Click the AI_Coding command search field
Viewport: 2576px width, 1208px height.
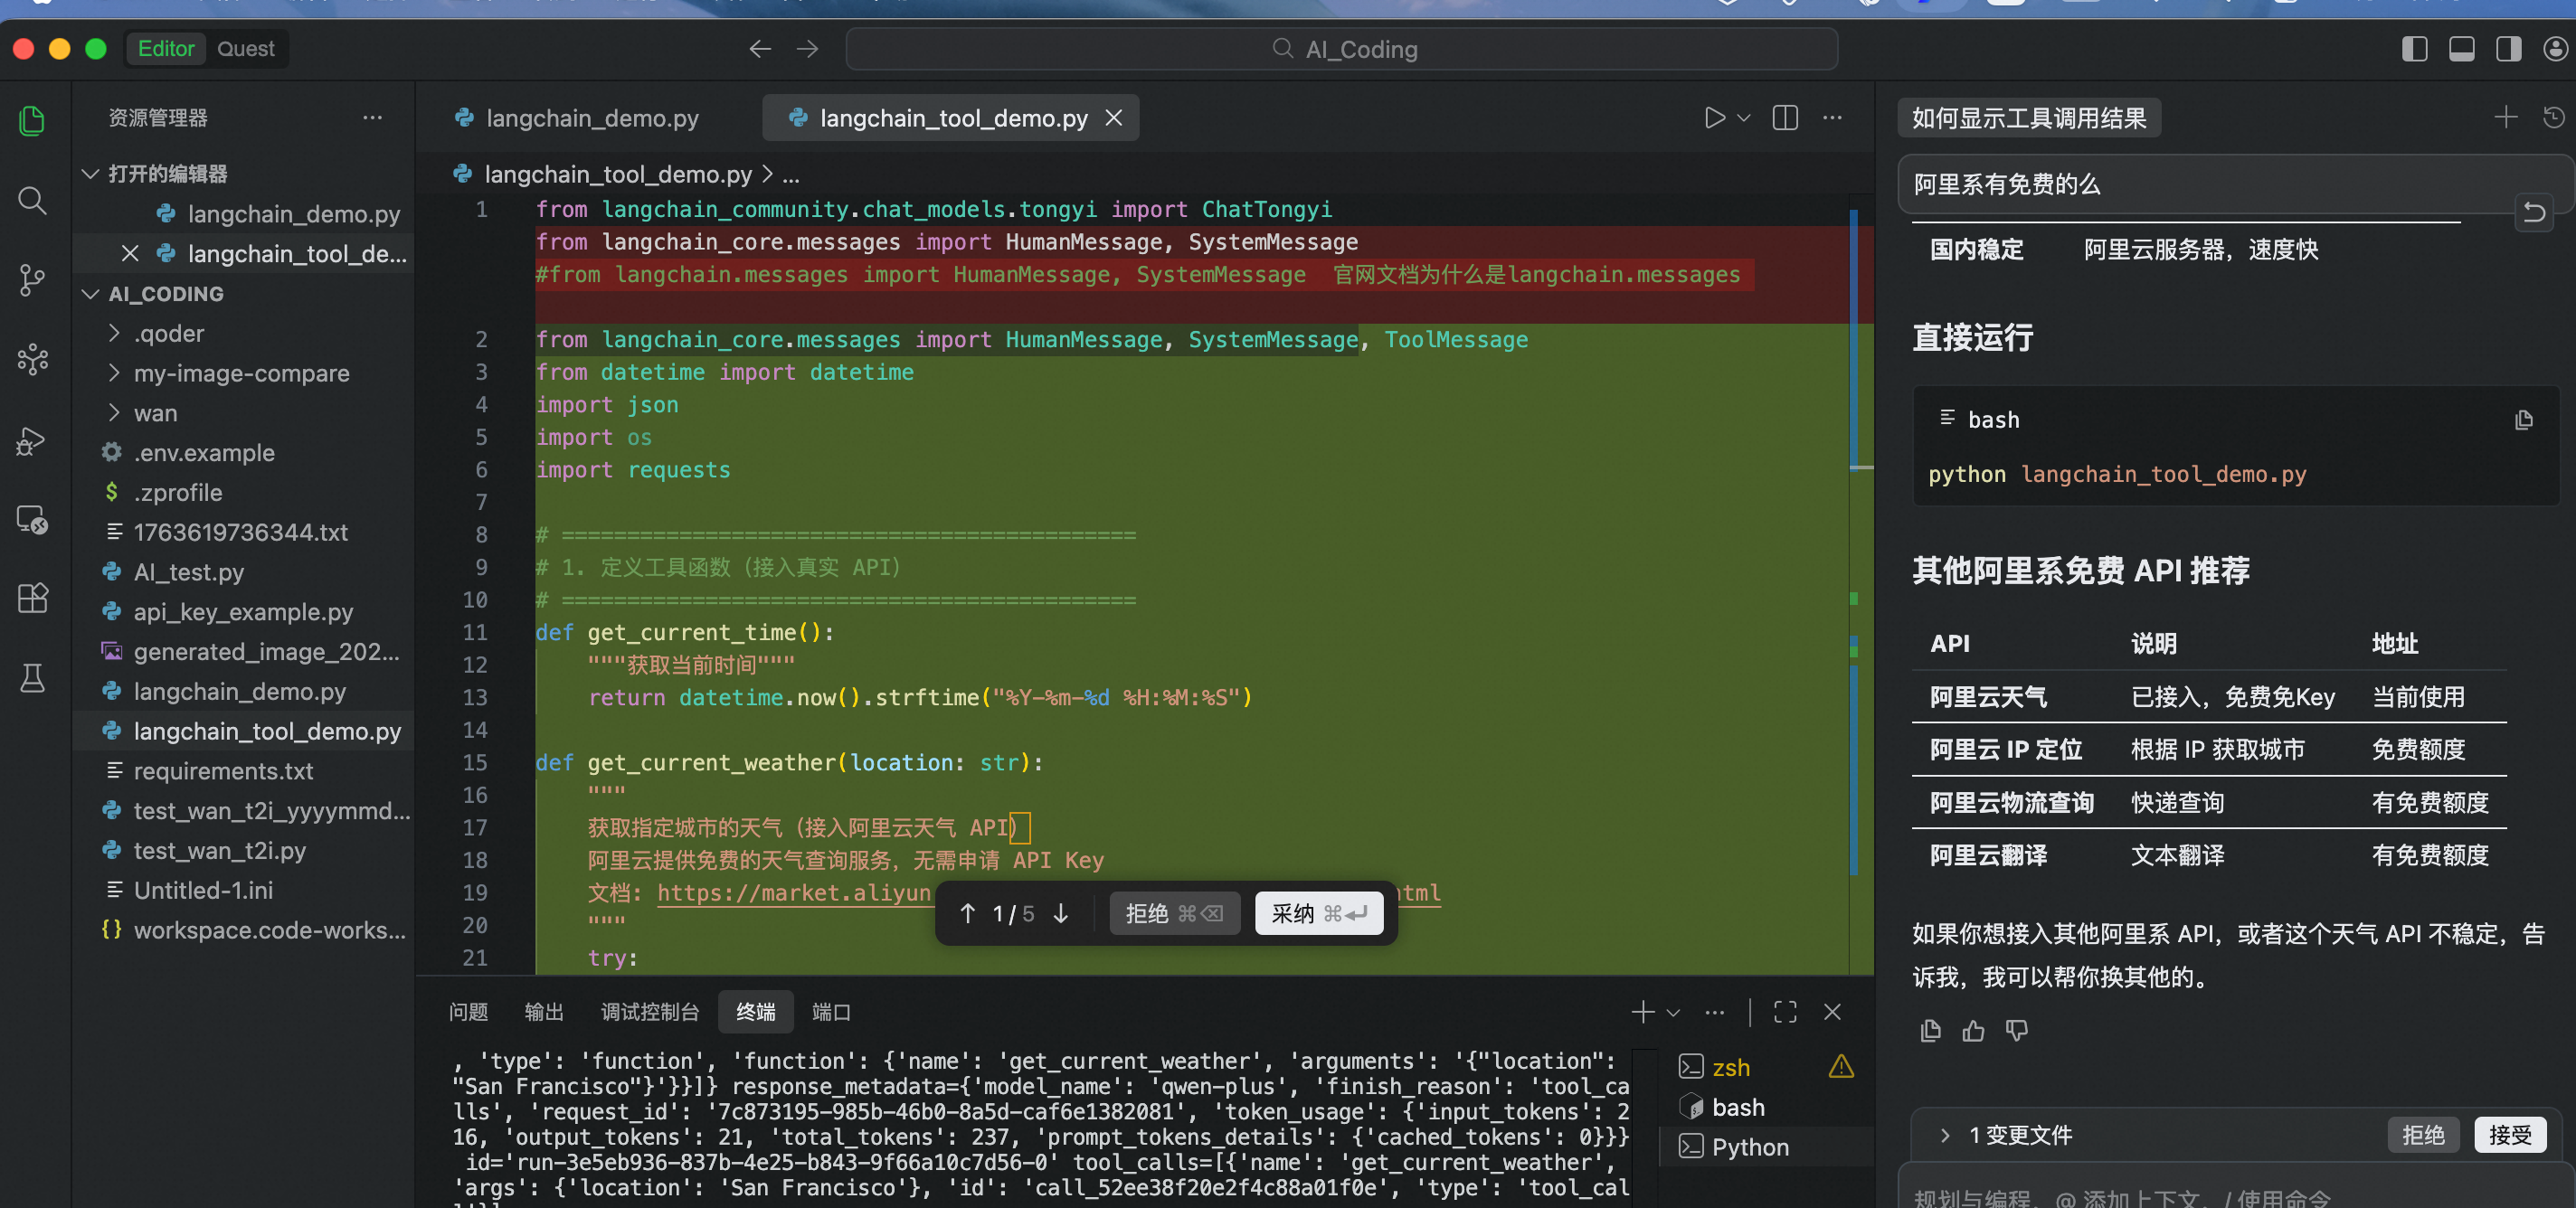(x=1341, y=49)
